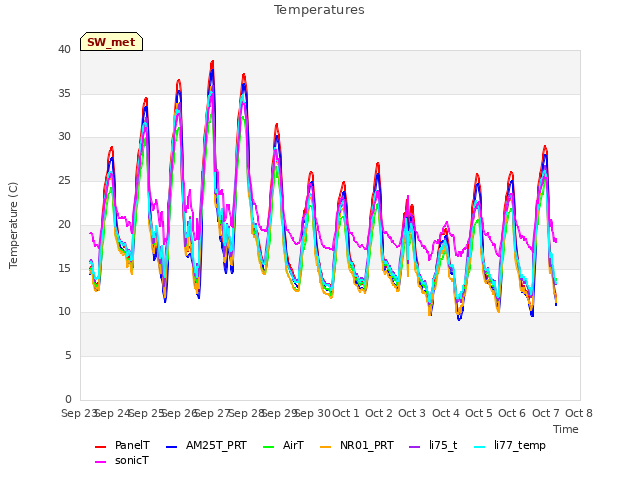Click the Sep 30 x-axis label
Image resolution: width=640 pixels, height=480 pixels.
[312, 413]
